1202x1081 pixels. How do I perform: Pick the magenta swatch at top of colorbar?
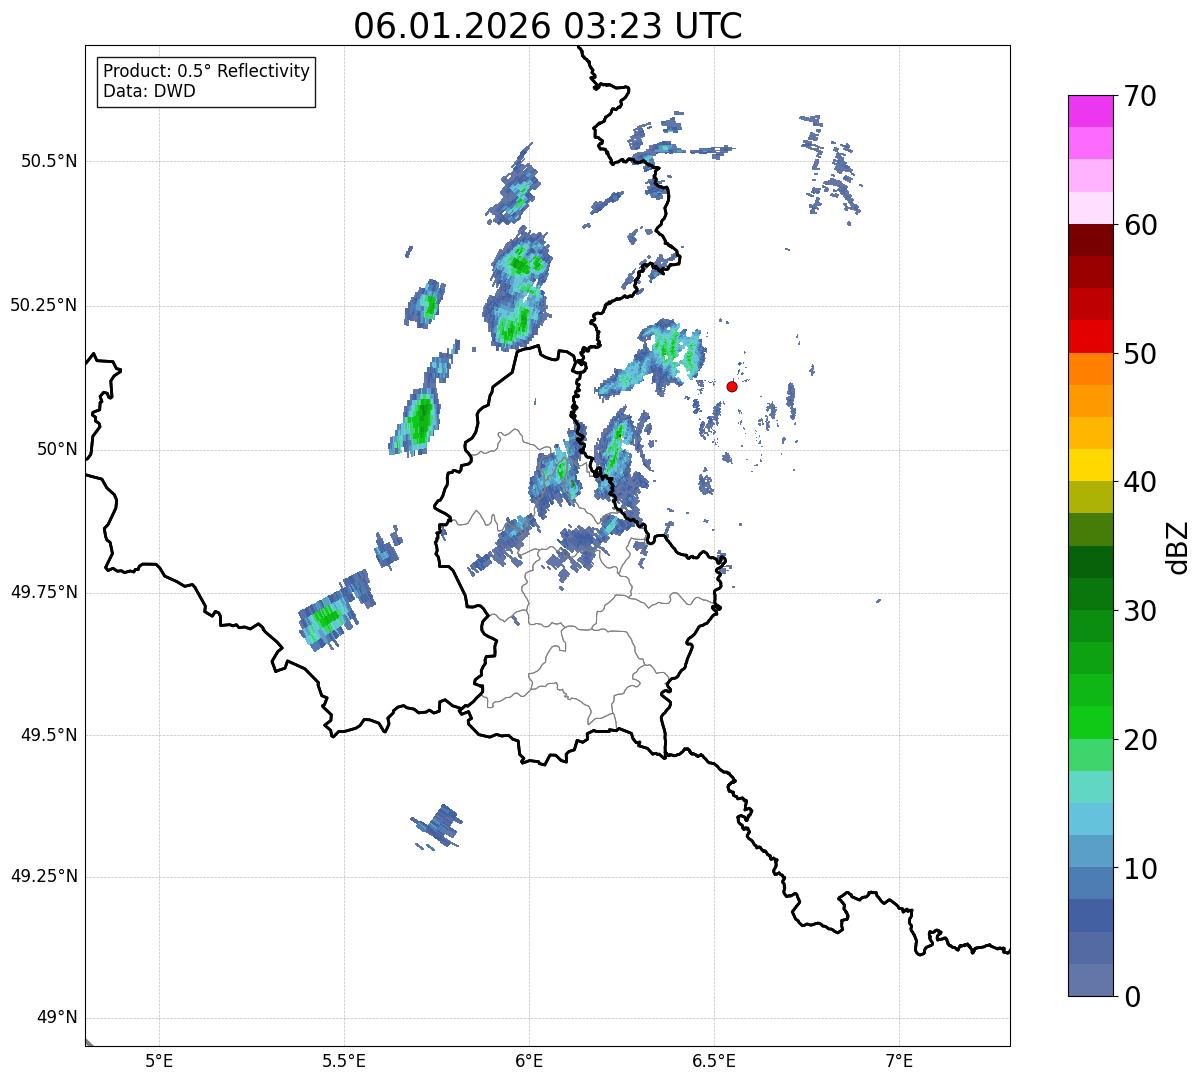tap(1090, 111)
